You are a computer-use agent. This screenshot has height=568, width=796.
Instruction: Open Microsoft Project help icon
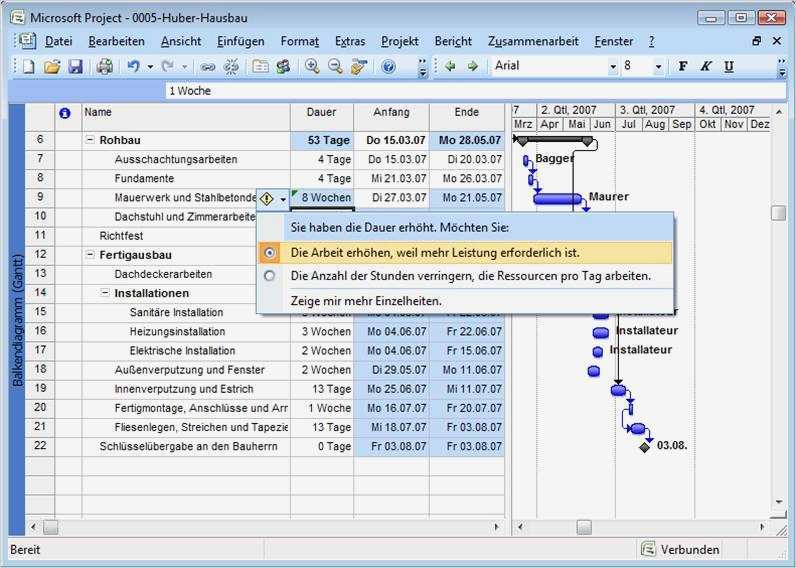click(388, 66)
